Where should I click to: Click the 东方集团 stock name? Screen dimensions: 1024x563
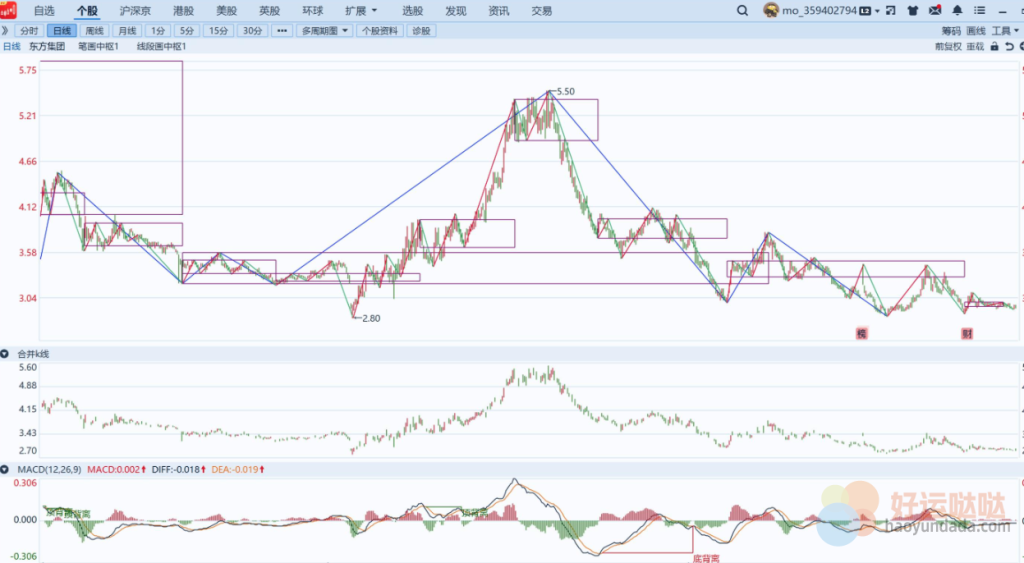tap(47, 46)
